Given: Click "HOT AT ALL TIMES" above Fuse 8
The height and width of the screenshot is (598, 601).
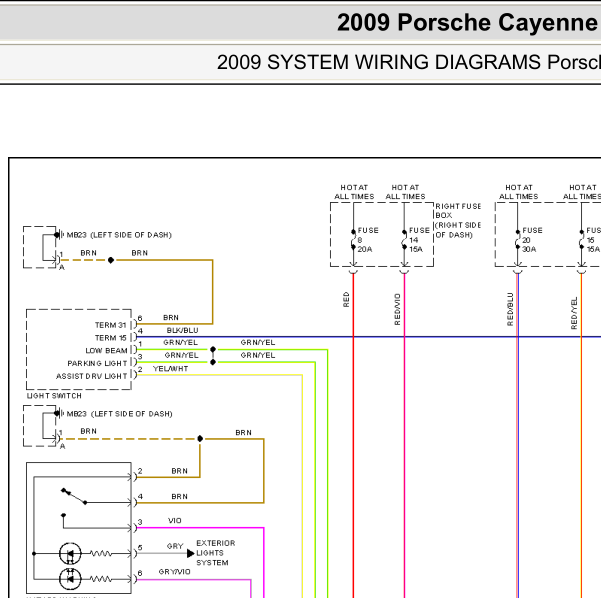Looking at the screenshot, I should [354, 192].
